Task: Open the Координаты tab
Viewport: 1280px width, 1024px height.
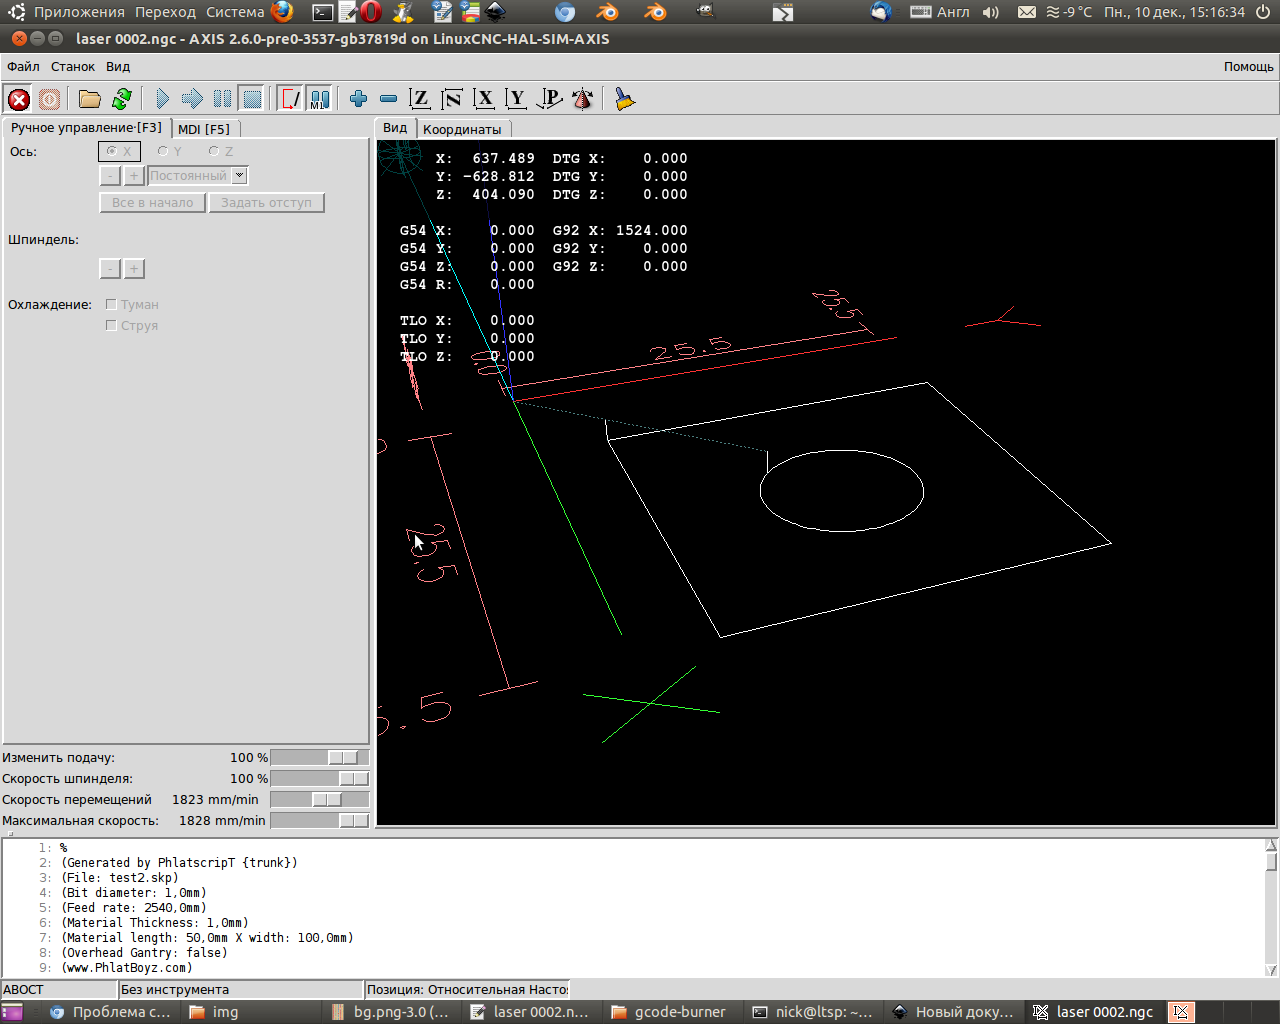Action: point(462,130)
